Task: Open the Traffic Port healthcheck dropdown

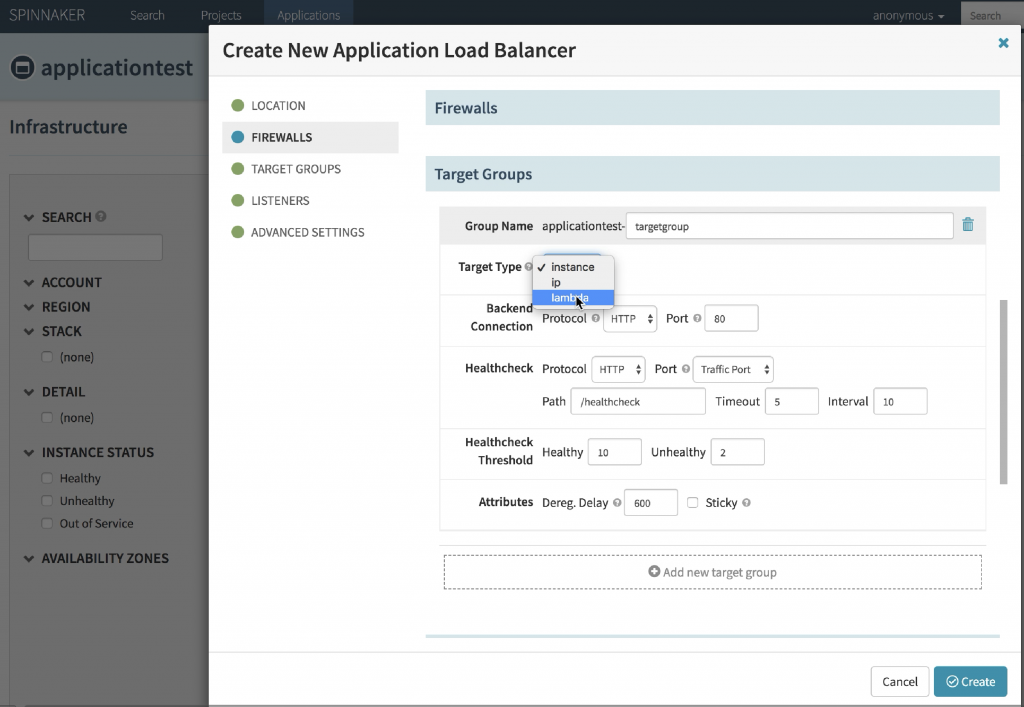Action: (733, 369)
